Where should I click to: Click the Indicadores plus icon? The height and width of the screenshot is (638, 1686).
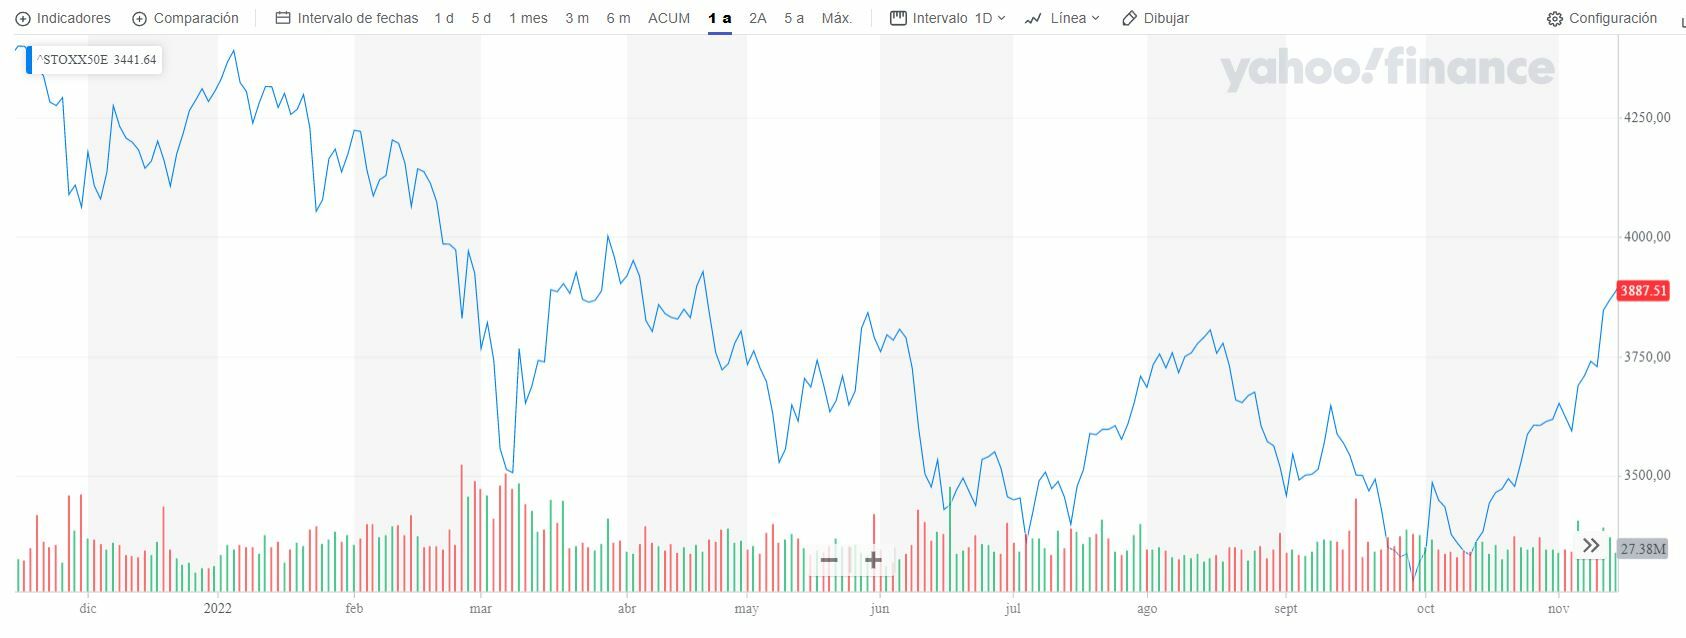[x=23, y=19]
